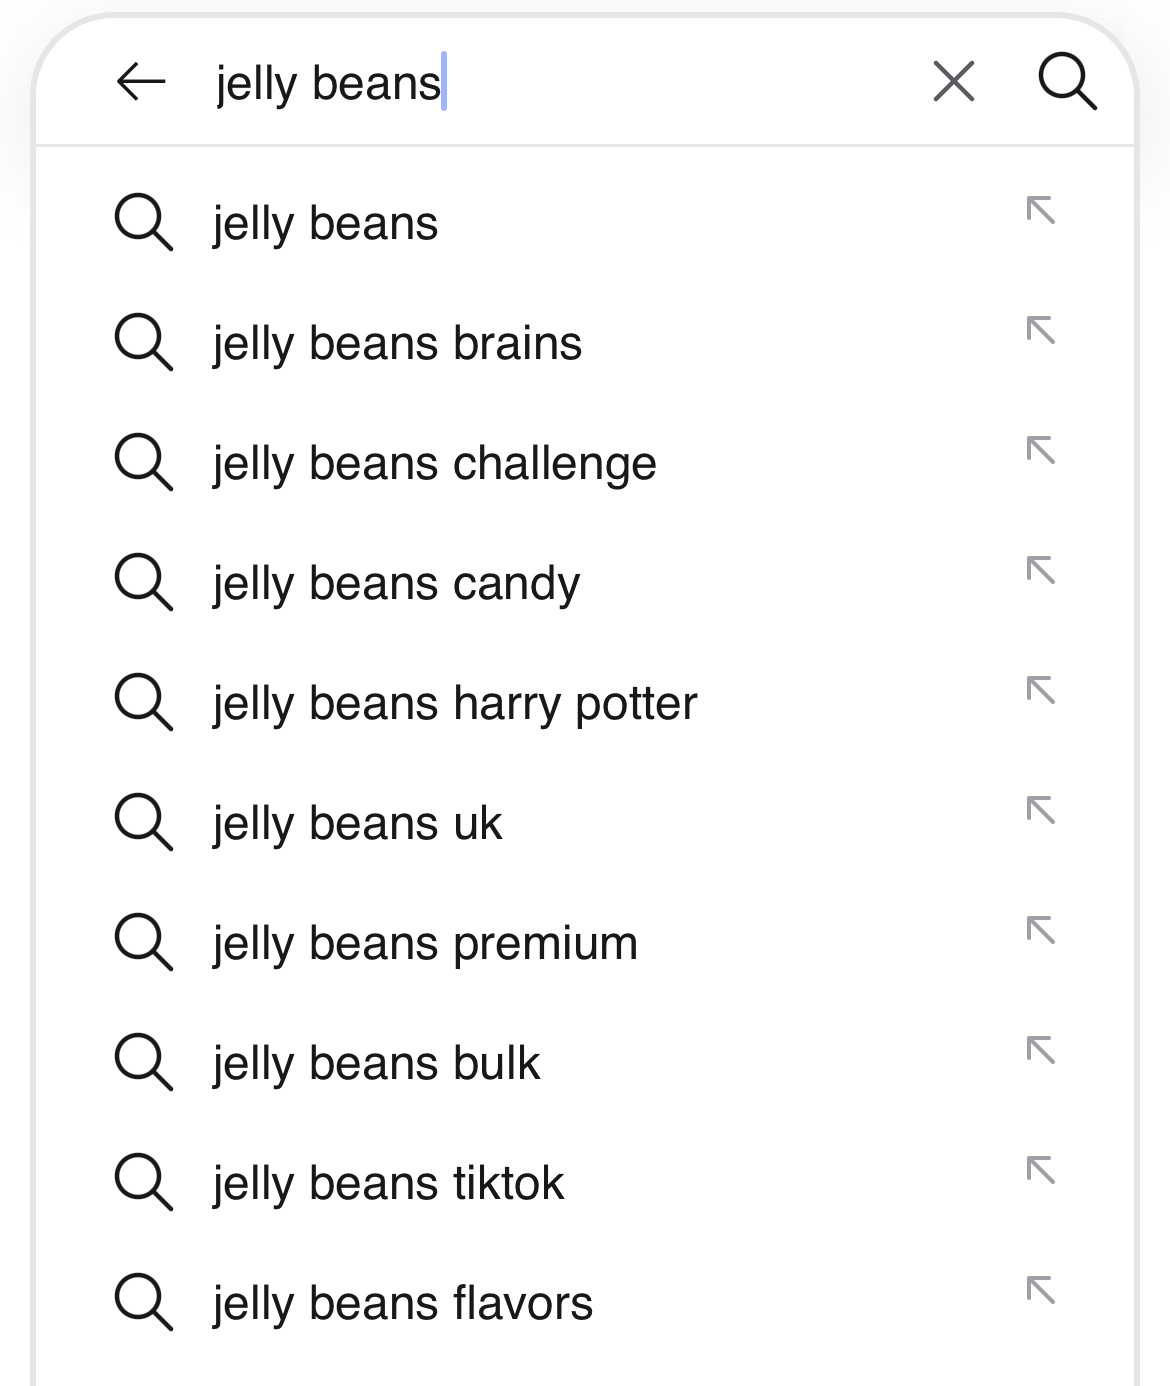
Task: Search for "jelly beans harry potter" suggestion
Action: (x=455, y=704)
